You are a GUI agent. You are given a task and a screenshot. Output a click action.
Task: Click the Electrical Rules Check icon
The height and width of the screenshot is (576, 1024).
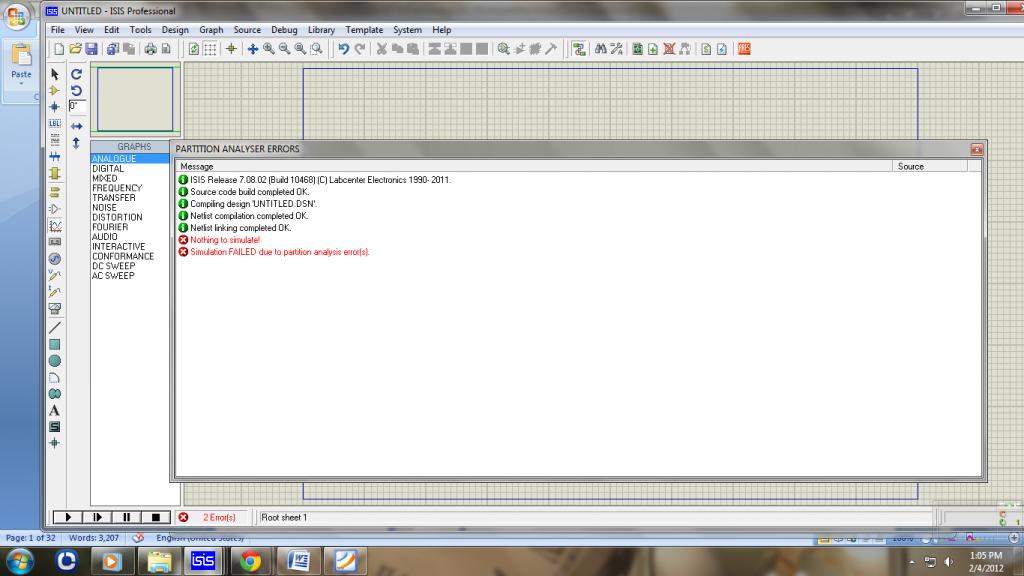pyautogui.click(x=722, y=49)
